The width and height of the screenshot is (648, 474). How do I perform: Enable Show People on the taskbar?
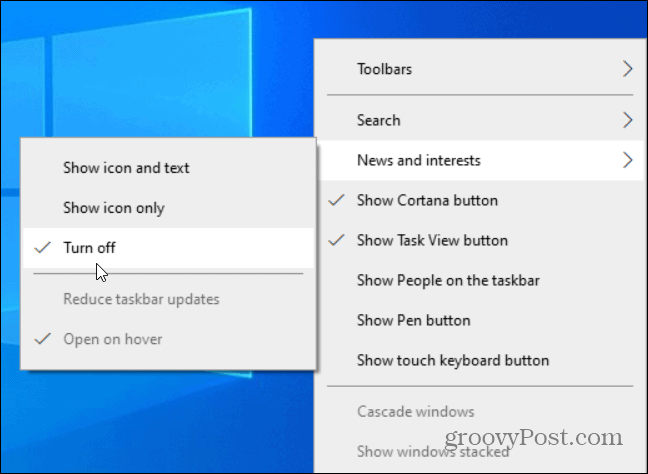point(479,281)
